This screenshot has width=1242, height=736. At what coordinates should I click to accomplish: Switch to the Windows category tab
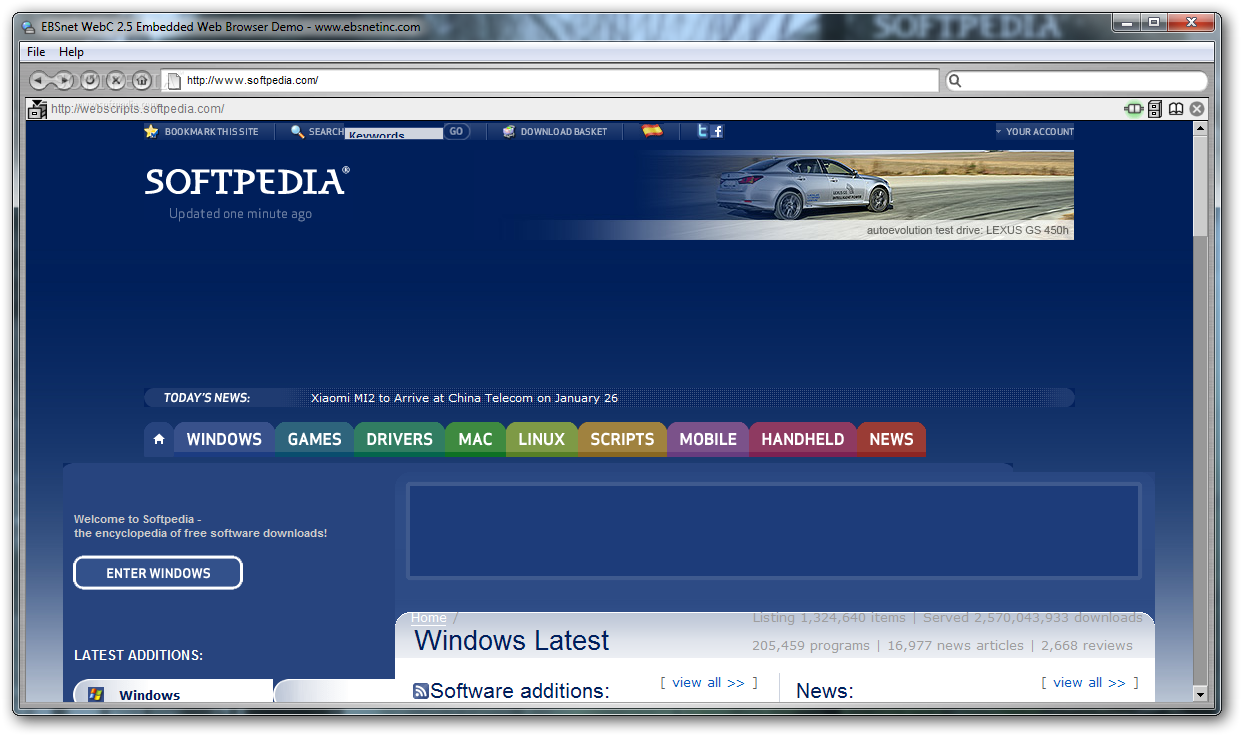(224, 439)
